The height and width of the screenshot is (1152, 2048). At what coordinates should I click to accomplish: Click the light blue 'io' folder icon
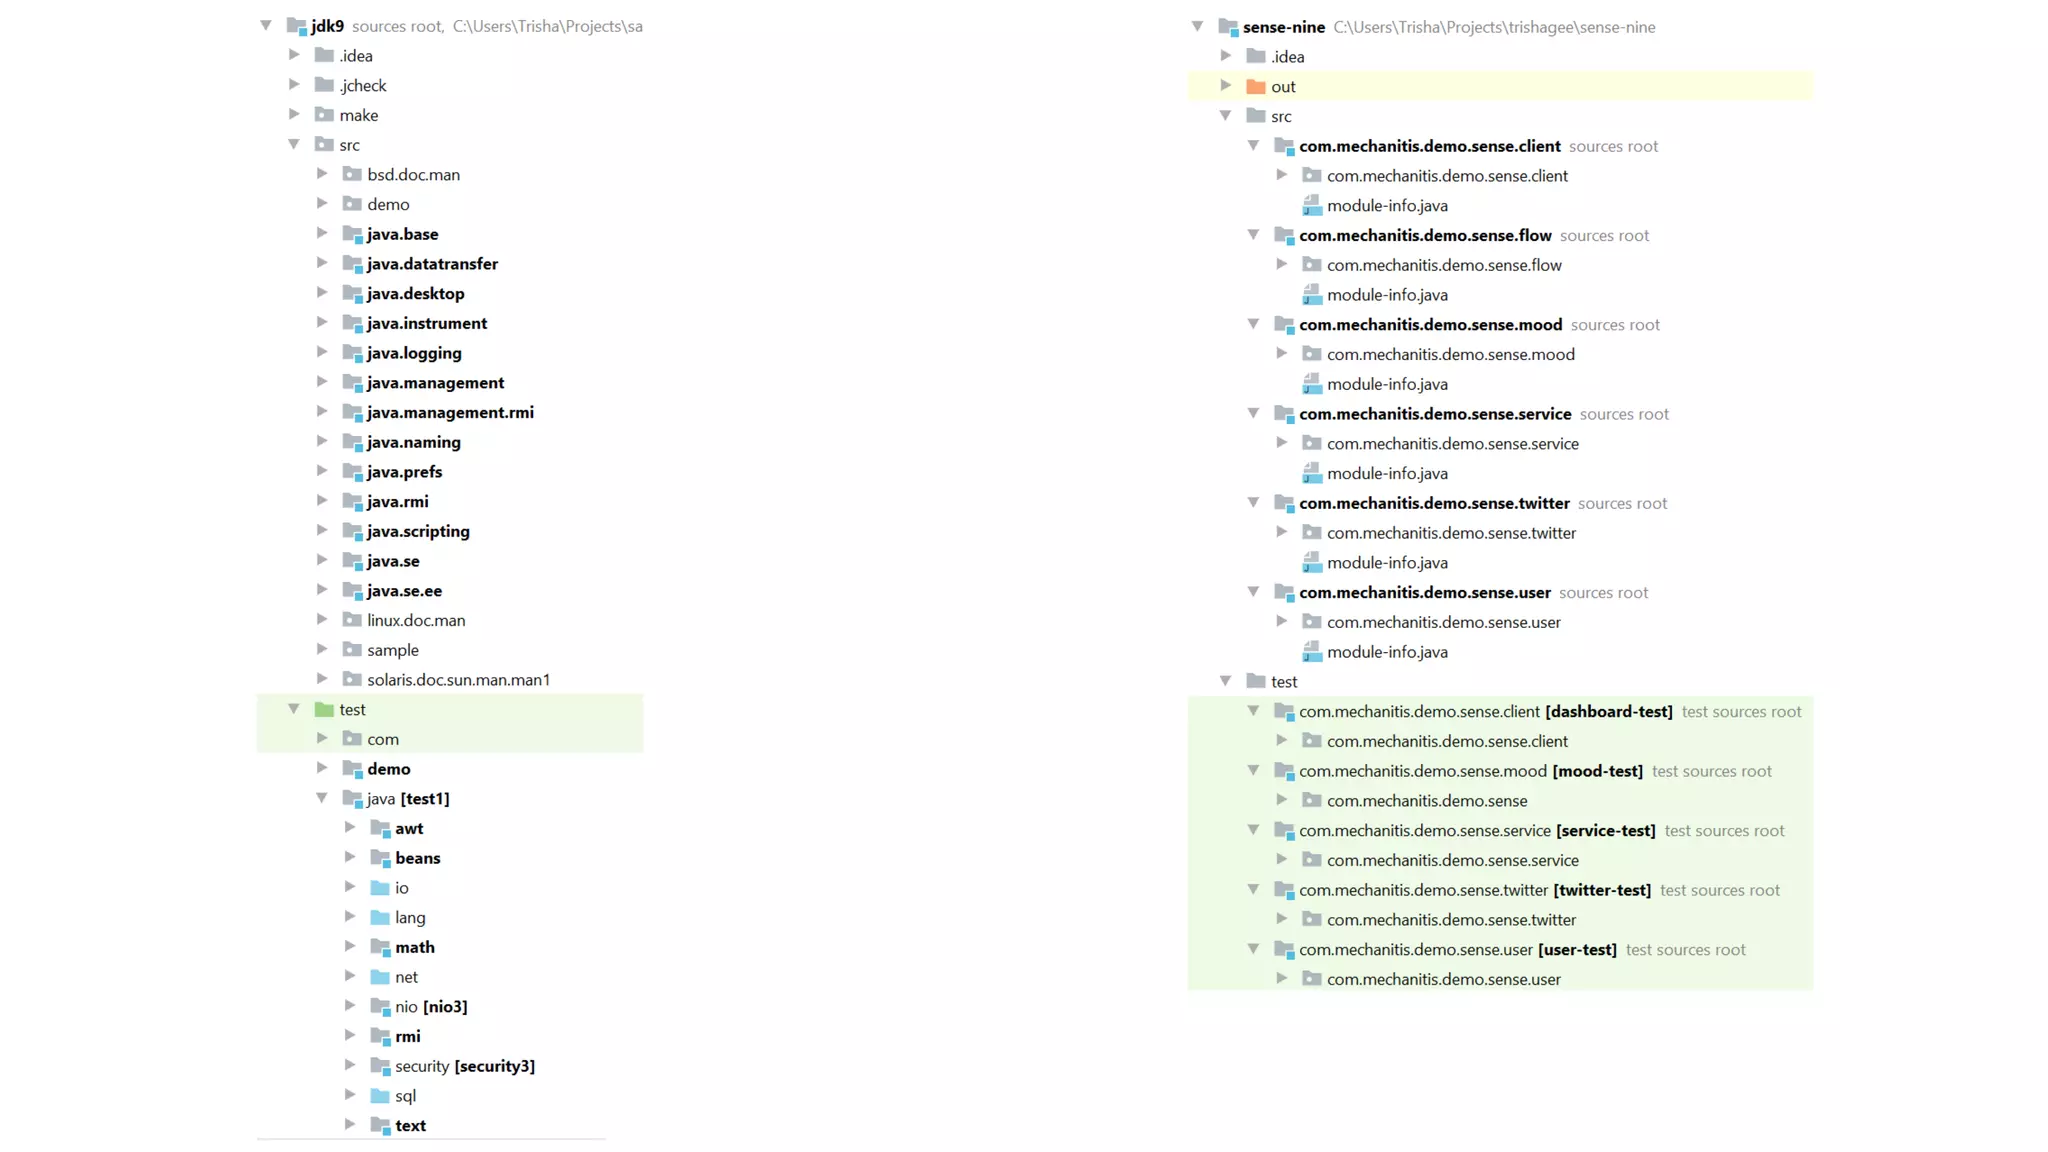pyautogui.click(x=380, y=888)
